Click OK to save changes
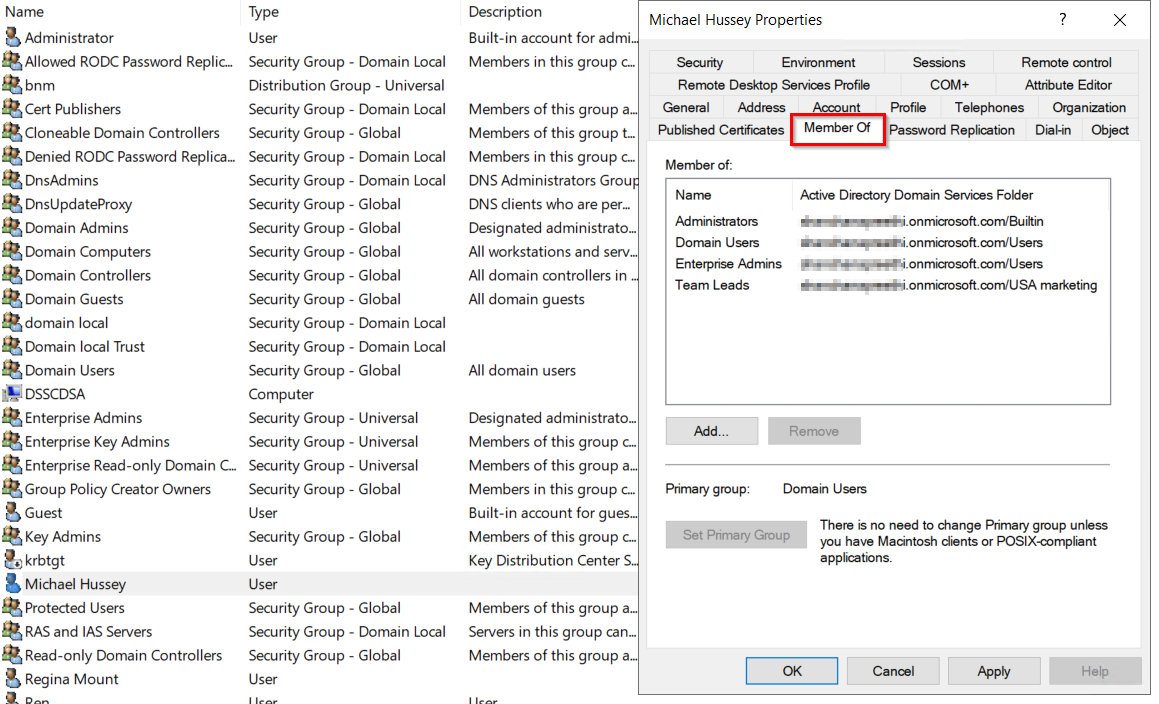Image resolution: width=1159 pixels, height=704 pixels. pyautogui.click(x=791, y=670)
